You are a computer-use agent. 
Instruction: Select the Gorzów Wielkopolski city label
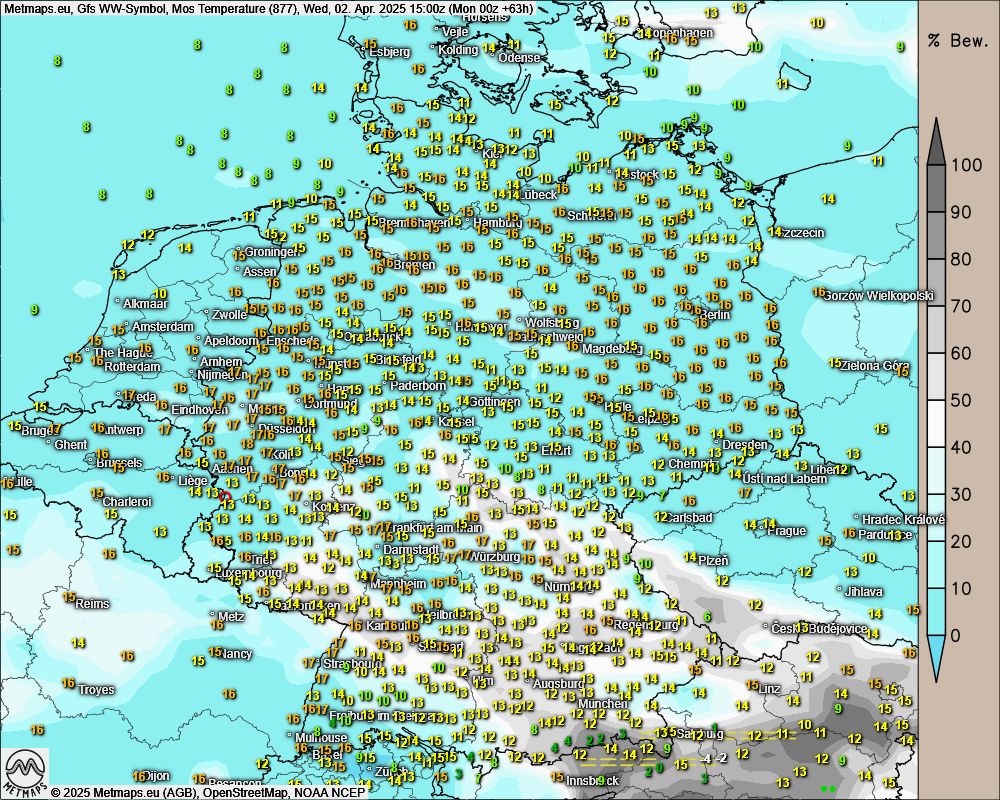(880, 296)
